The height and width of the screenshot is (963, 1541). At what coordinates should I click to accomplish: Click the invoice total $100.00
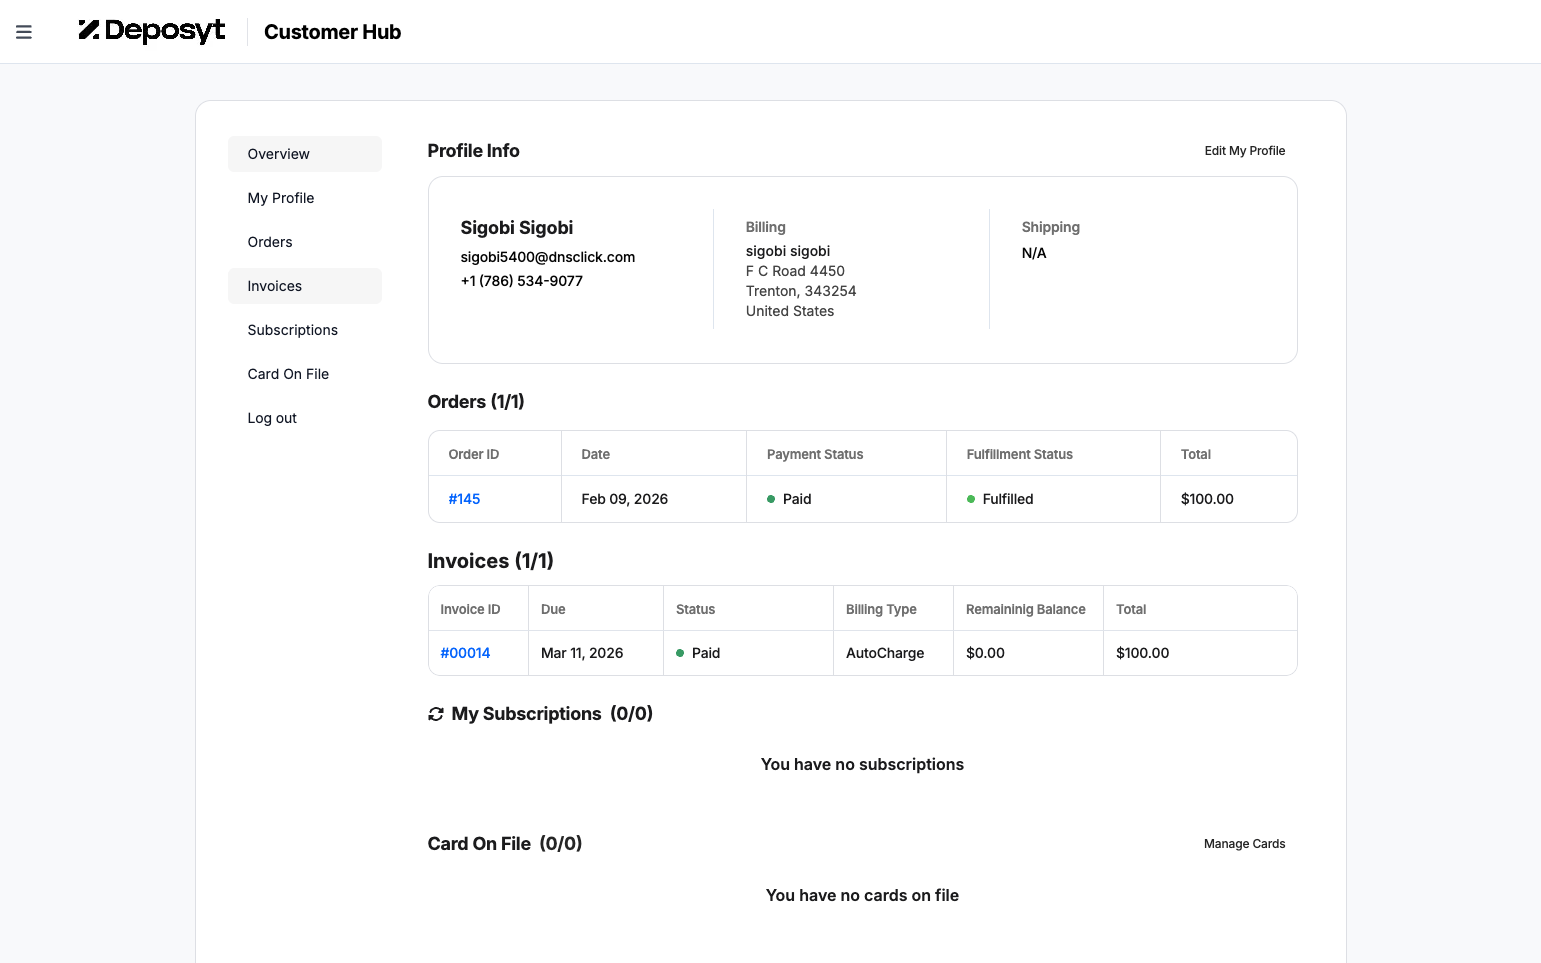tap(1142, 653)
